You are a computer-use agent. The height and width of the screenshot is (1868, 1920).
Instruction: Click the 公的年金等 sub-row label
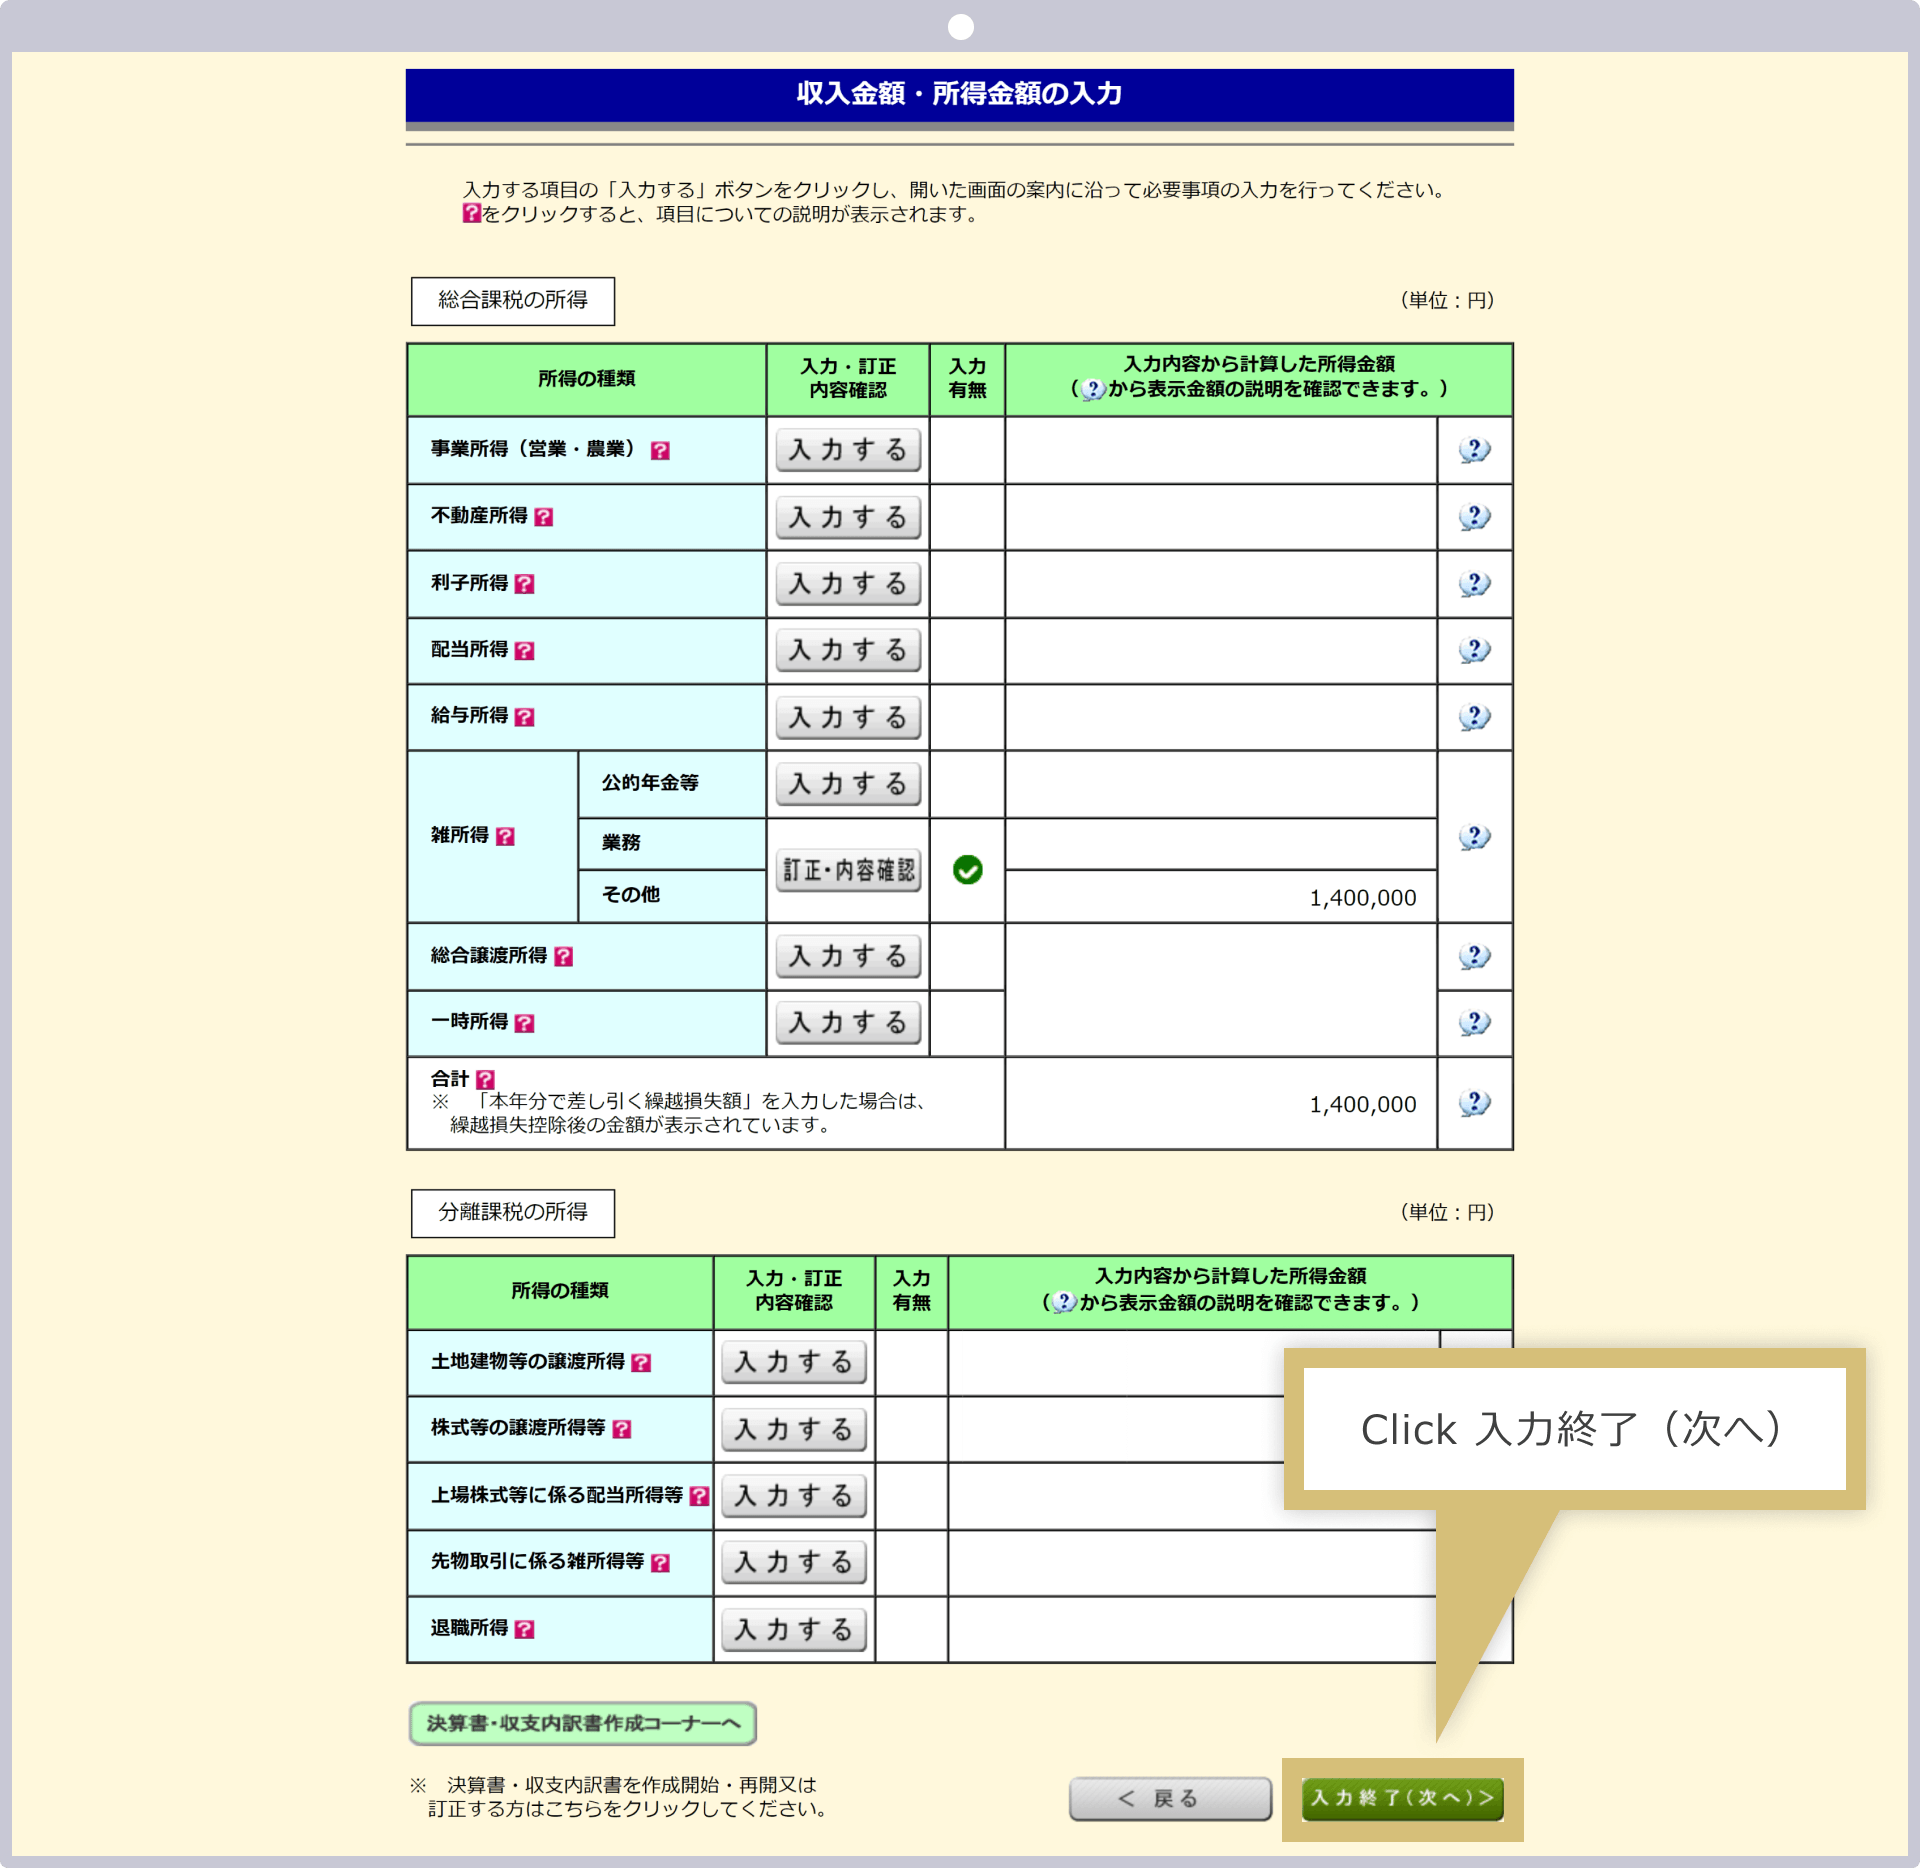(x=650, y=783)
